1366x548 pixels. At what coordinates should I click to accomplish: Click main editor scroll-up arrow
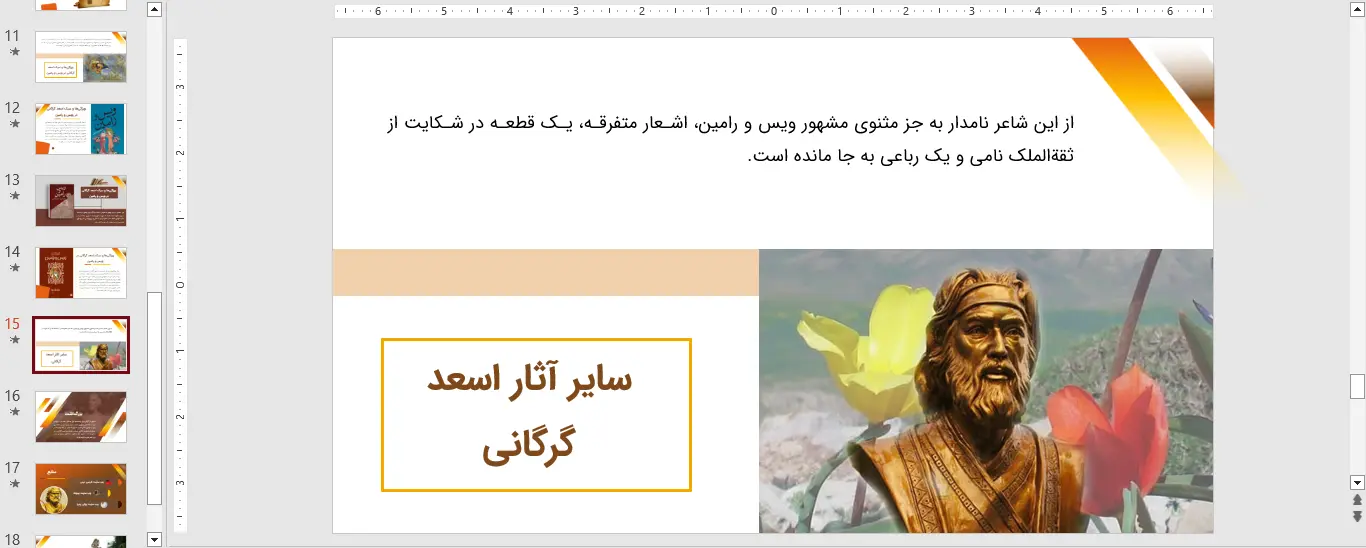[1357, 10]
